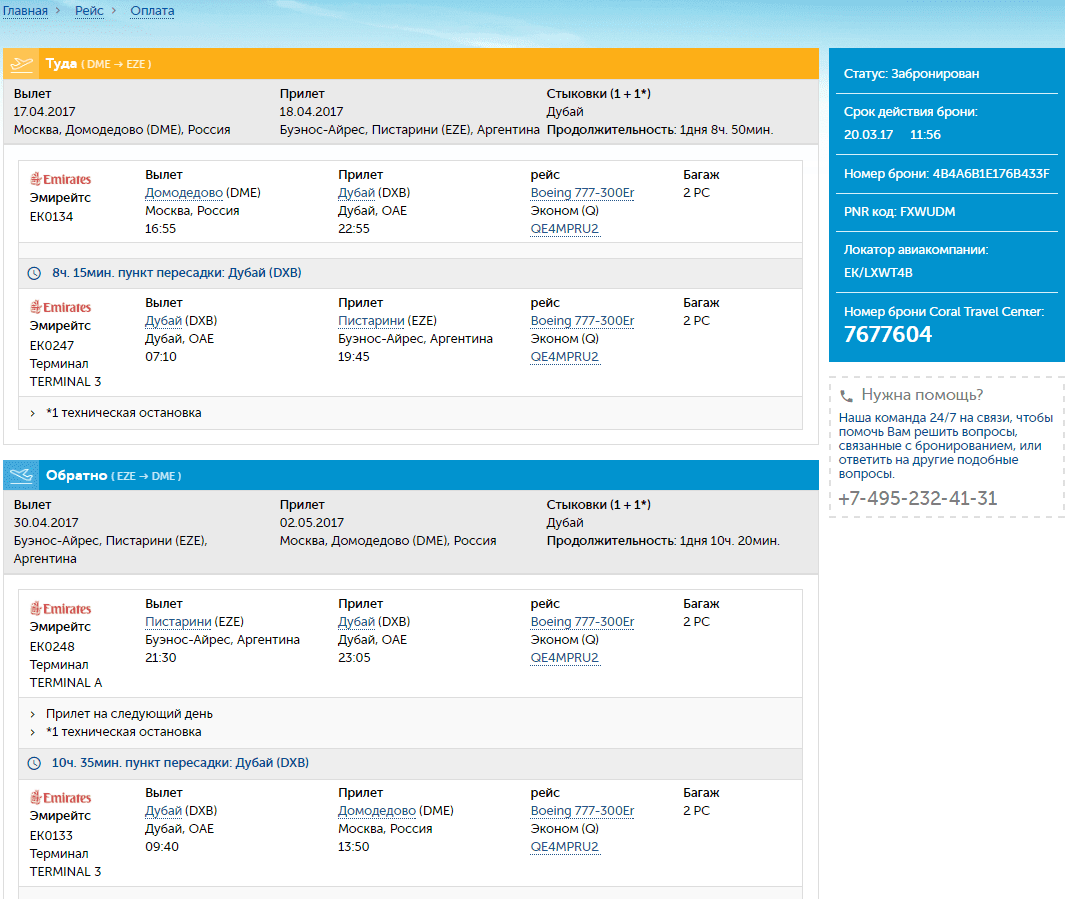The width and height of the screenshot is (1065, 899).
Task: Click Coral Travel booking number 7677604
Action: [888, 334]
